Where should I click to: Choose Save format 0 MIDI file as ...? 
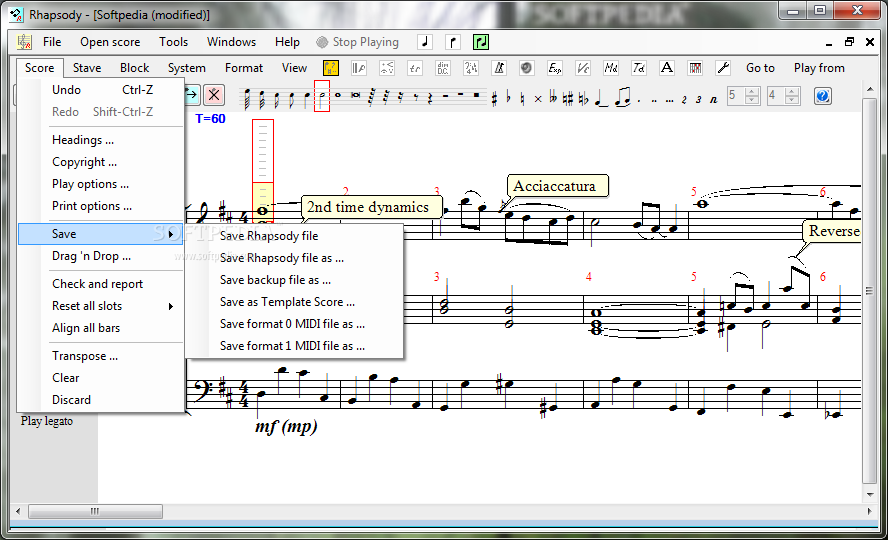(294, 324)
